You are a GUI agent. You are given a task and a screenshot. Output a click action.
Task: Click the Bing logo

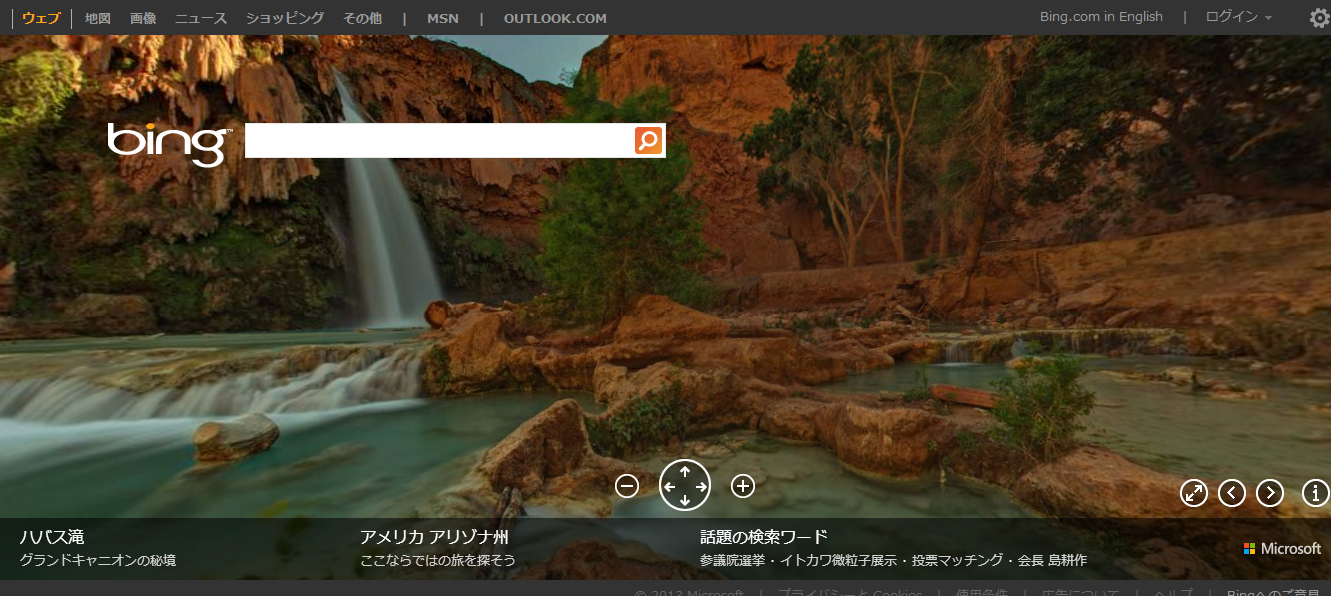tap(169, 143)
